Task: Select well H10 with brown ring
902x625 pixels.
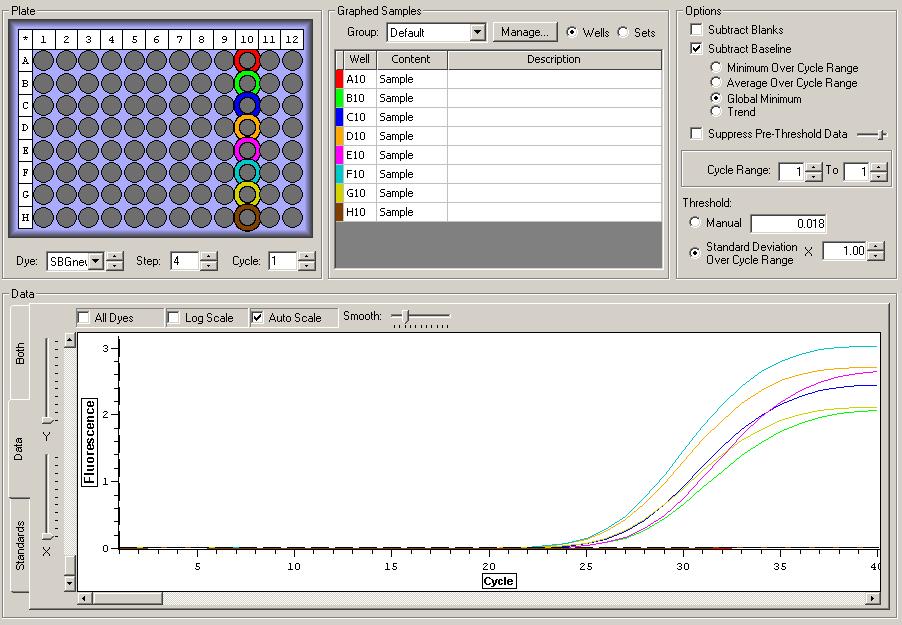Action: [x=247, y=217]
